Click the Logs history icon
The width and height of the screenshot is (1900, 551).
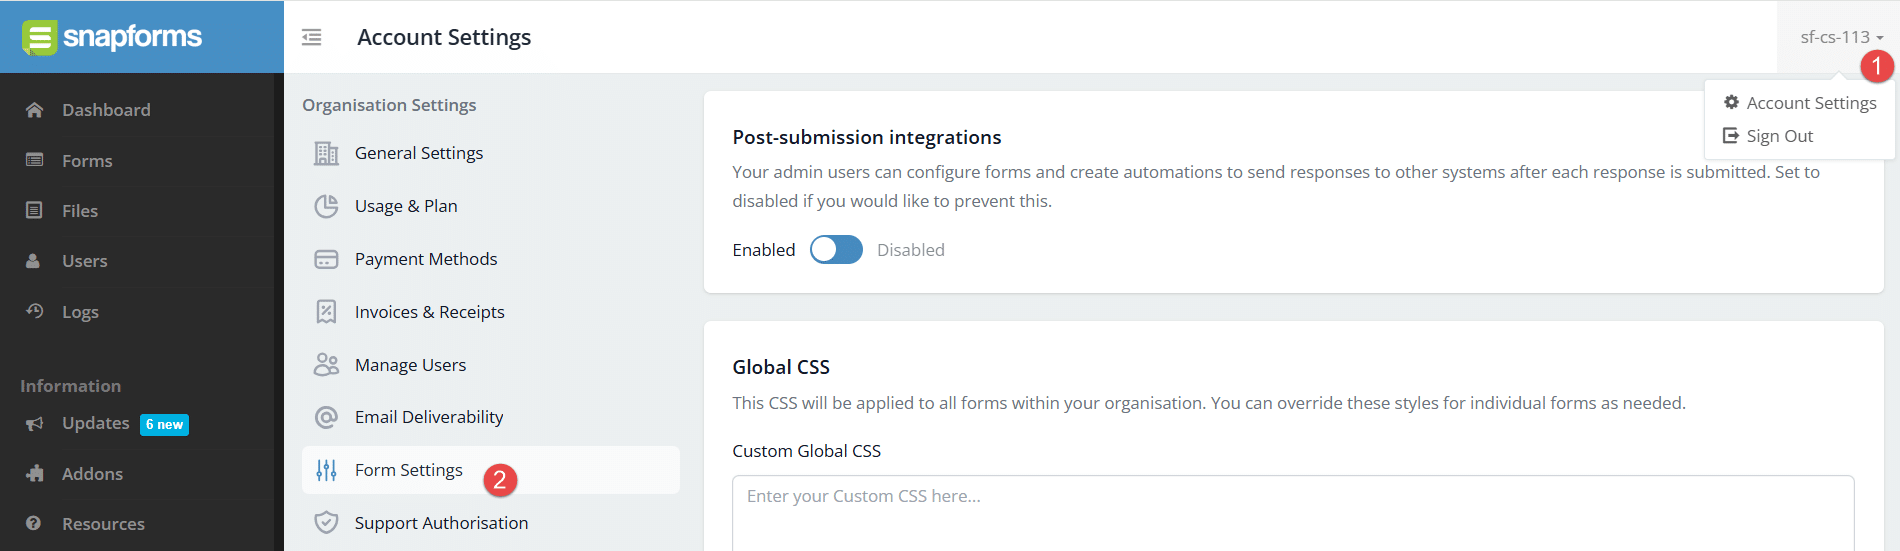coord(34,311)
